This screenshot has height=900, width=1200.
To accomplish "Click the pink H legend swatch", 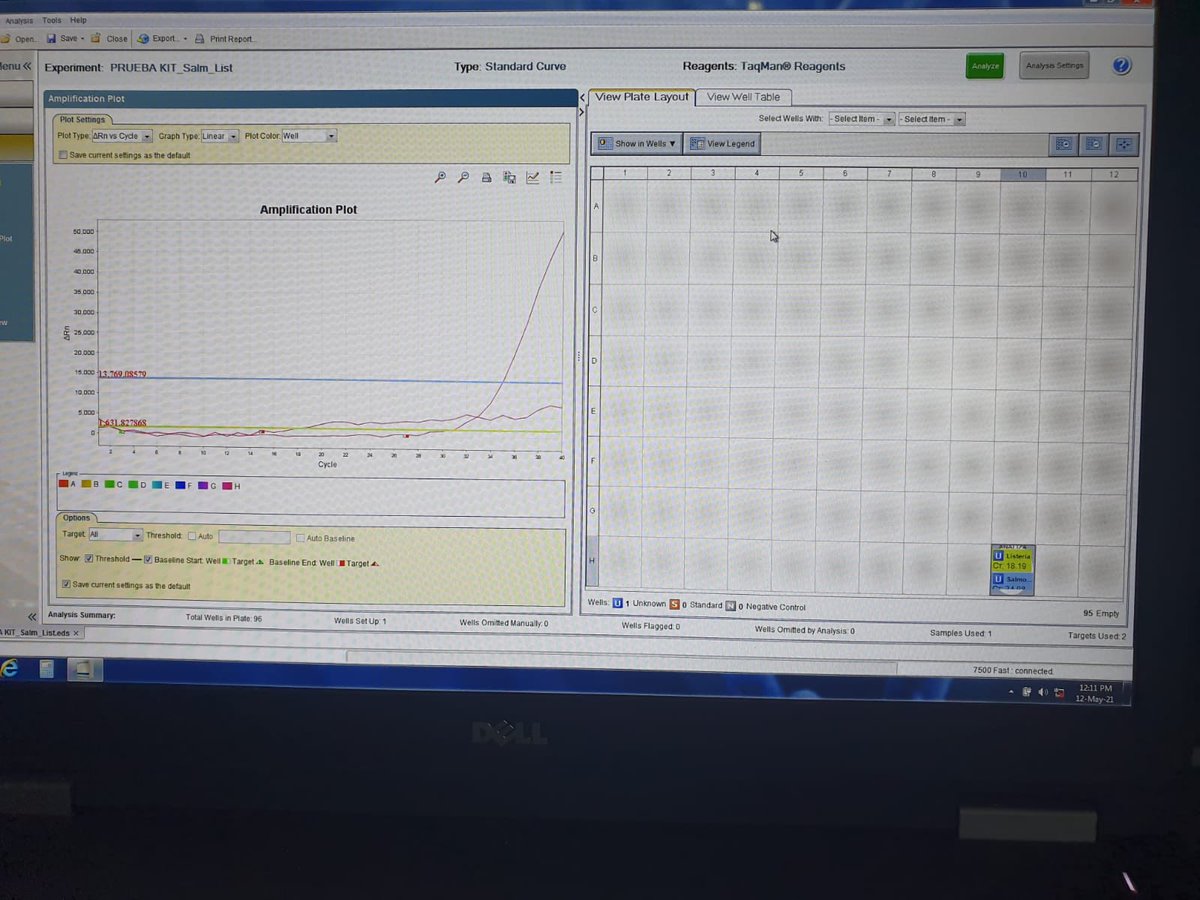I will 227,486.
